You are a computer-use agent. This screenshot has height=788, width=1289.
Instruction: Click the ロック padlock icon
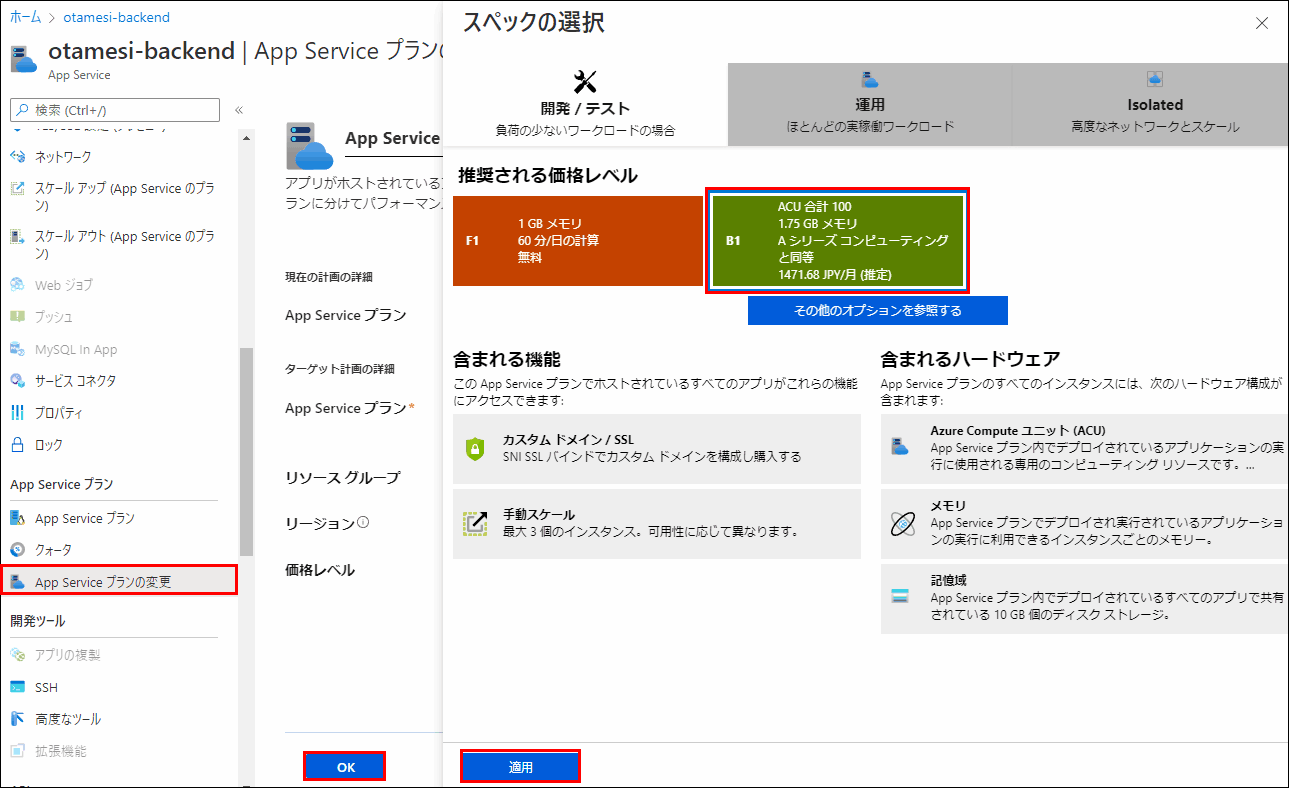[x=17, y=445]
